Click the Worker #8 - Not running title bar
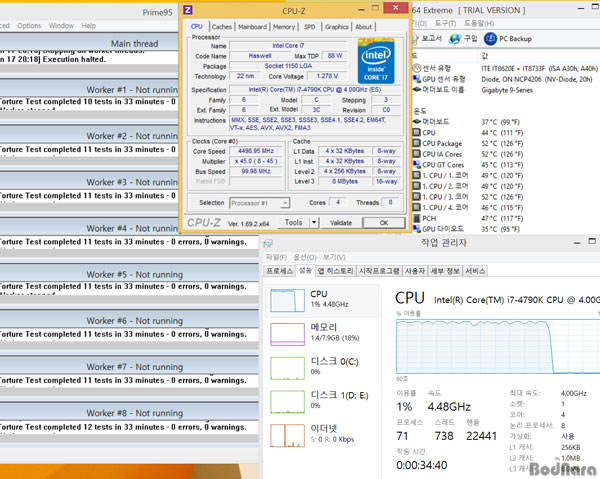This screenshot has width=600, height=479. (x=129, y=413)
